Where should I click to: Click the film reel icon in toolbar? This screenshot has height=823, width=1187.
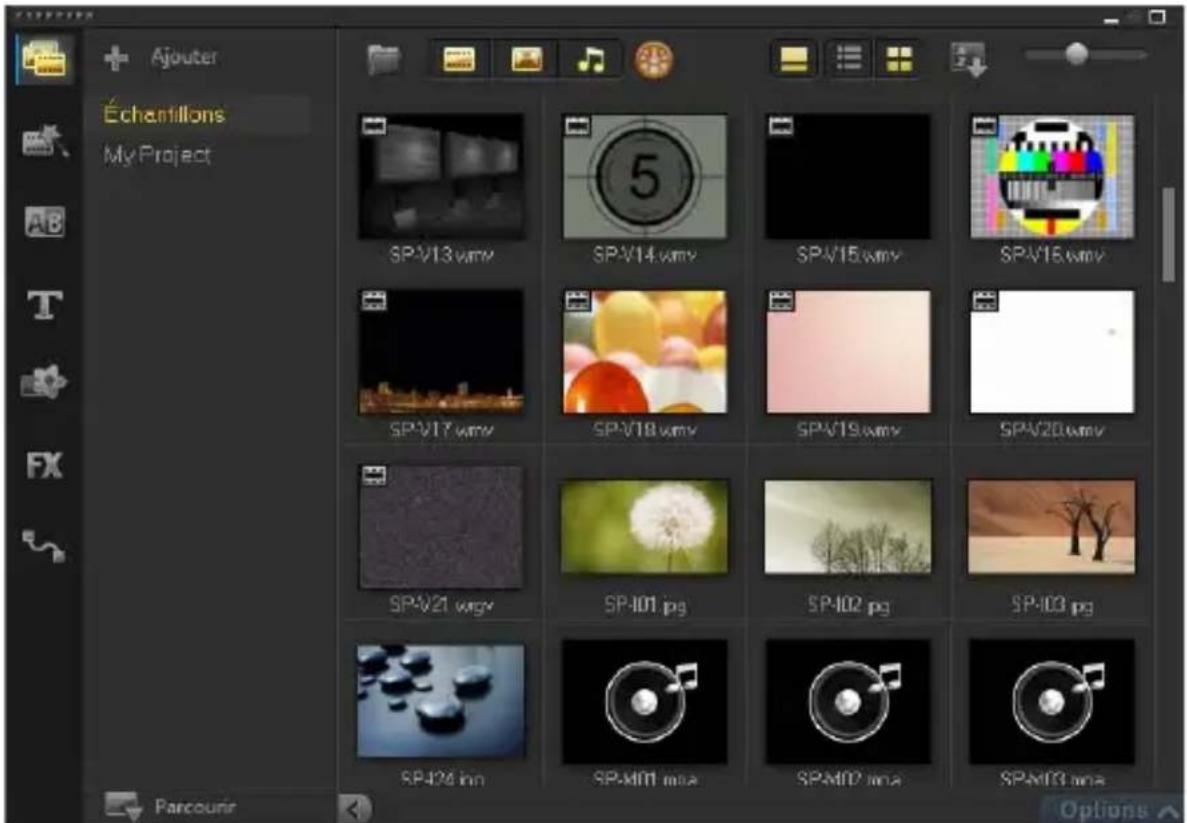coord(654,59)
